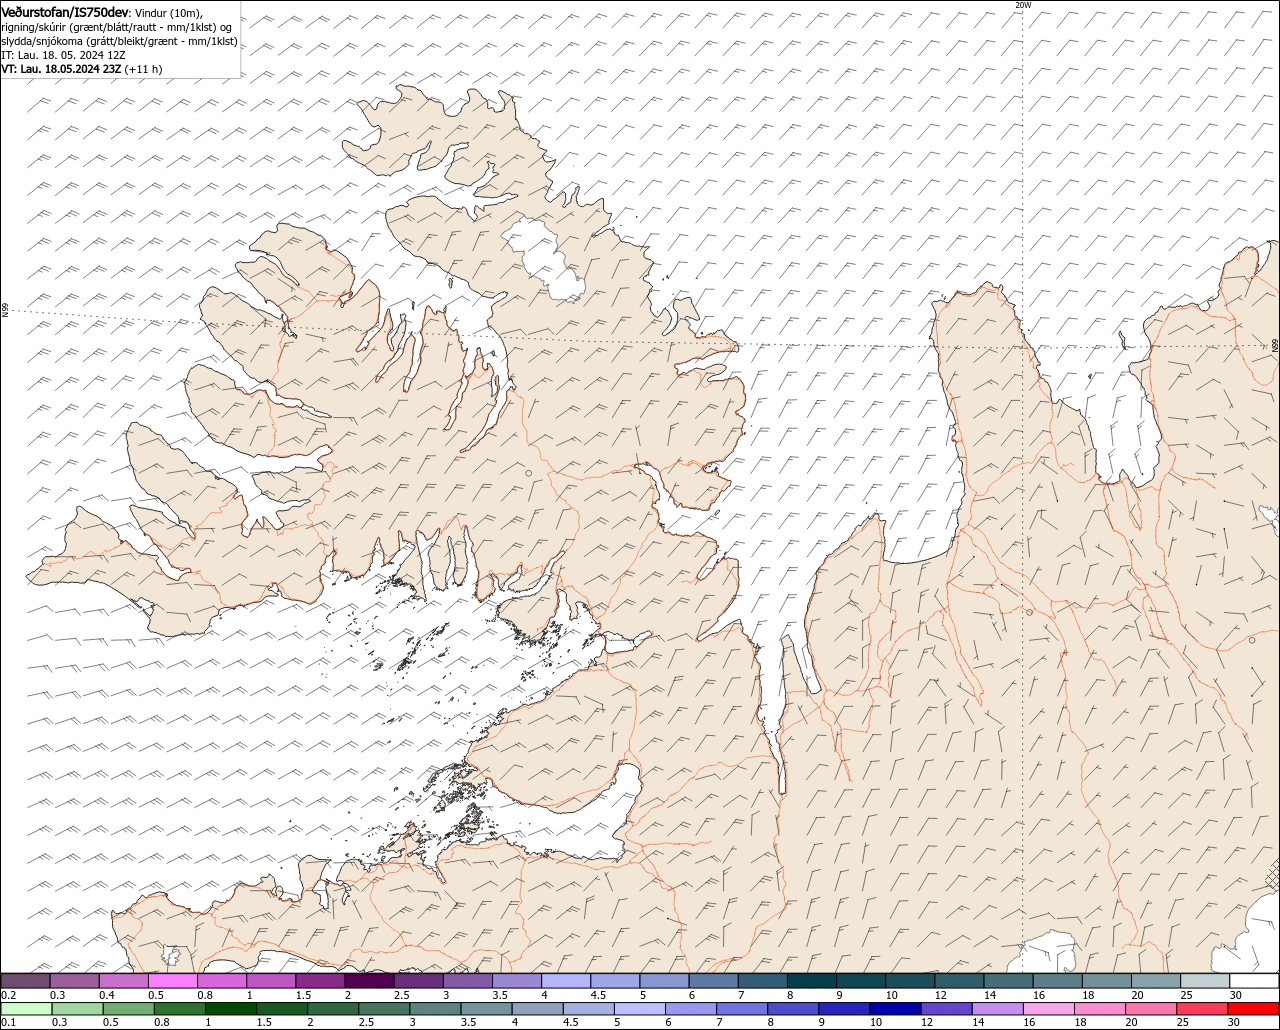Viewport: 1280px width, 1030px height.
Task: Click the dark teal 9 swatch in the upper legend row
Action: coord(861,981)
